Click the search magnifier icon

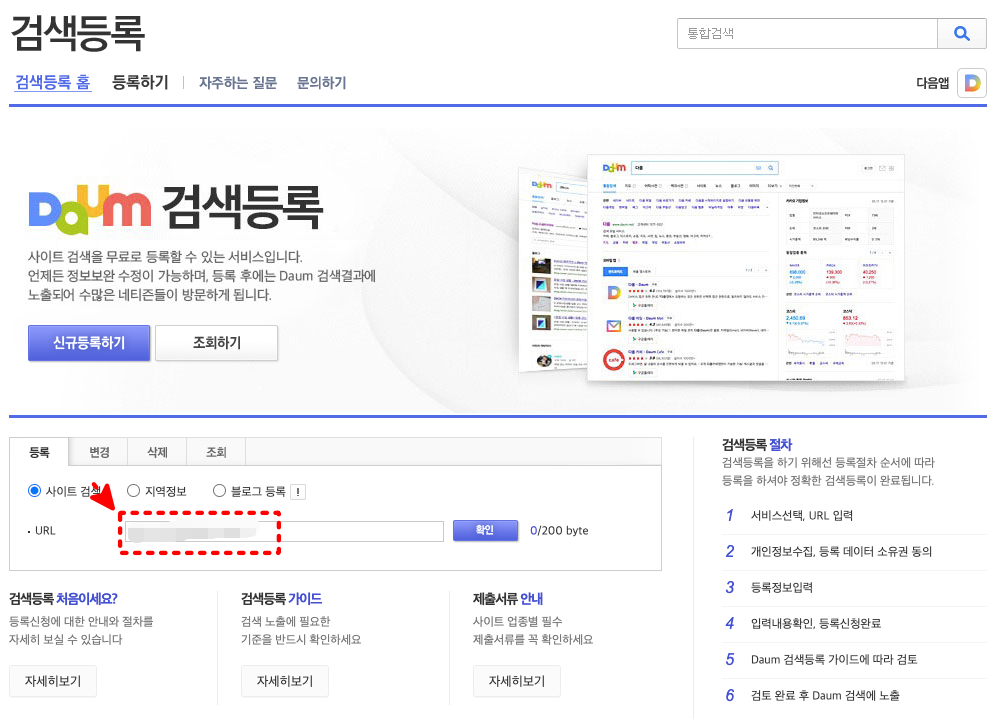[x=961, y=33]
